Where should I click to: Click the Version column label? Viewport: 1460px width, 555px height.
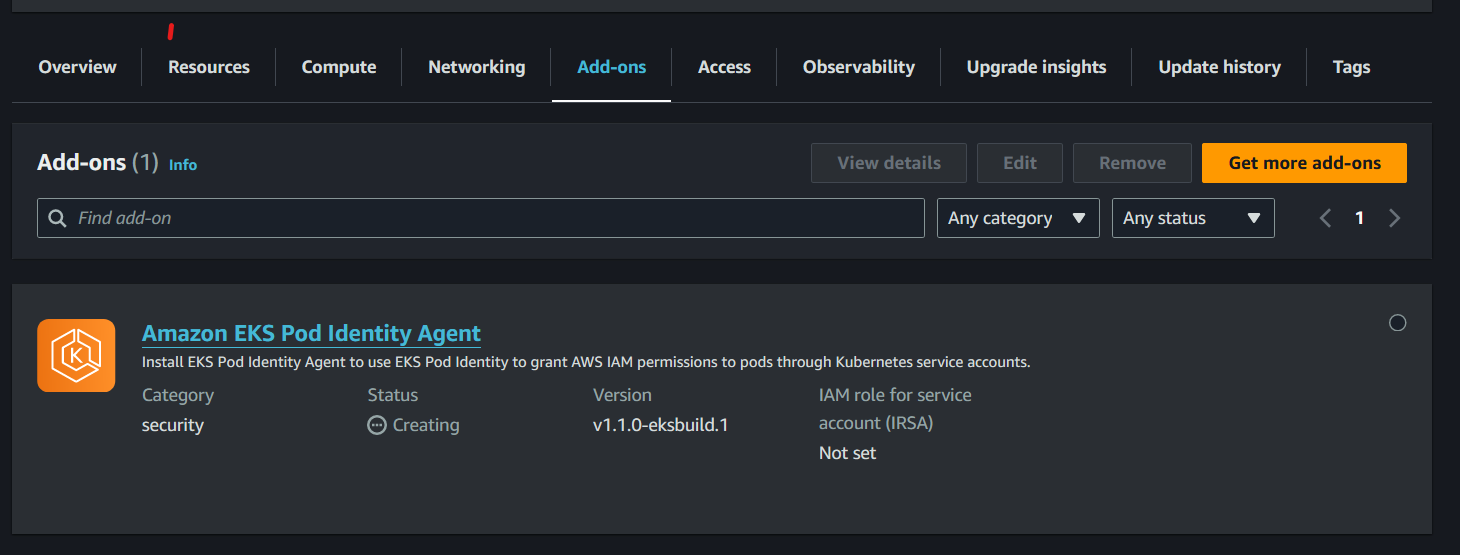coord(622,395)
